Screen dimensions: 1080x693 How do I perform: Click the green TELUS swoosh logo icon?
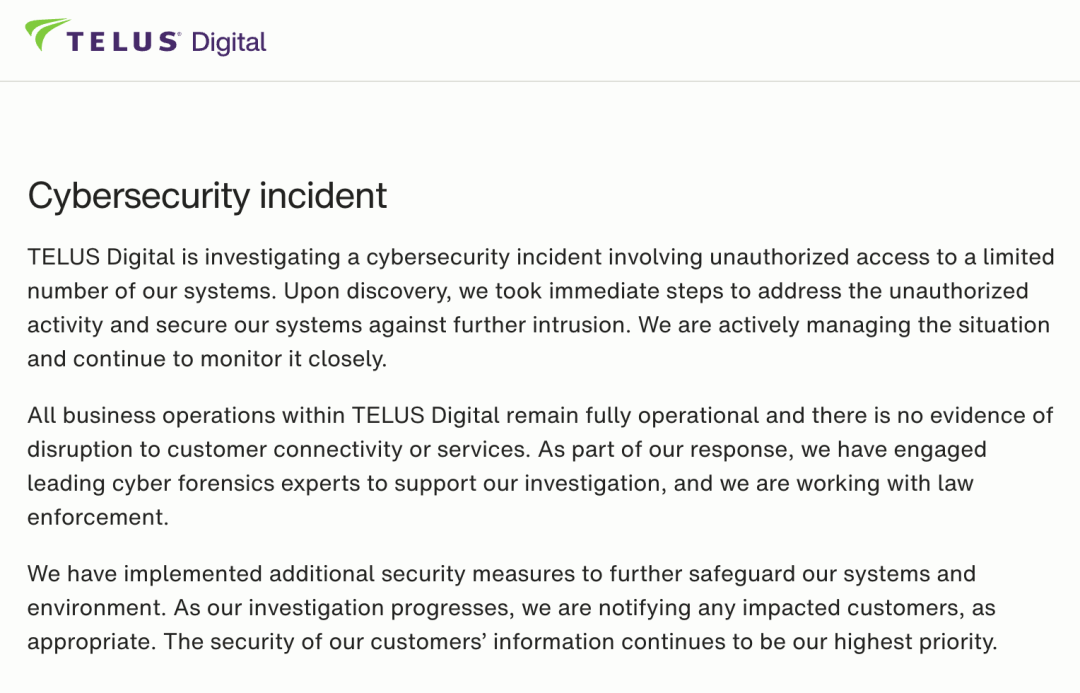[x=47, y=35]
